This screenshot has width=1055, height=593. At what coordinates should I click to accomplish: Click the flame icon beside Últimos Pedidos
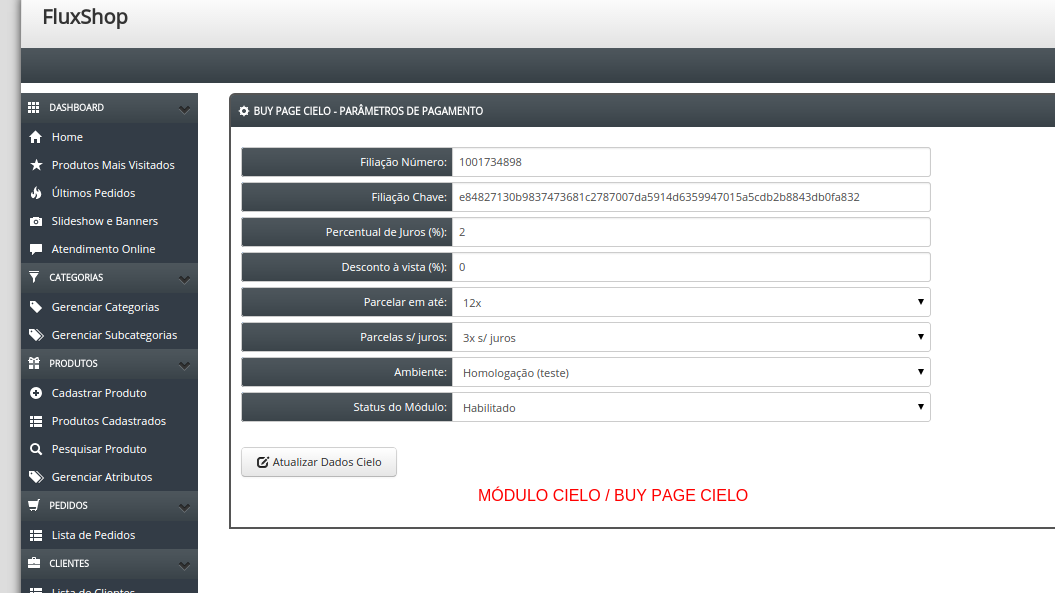[36, 193]
